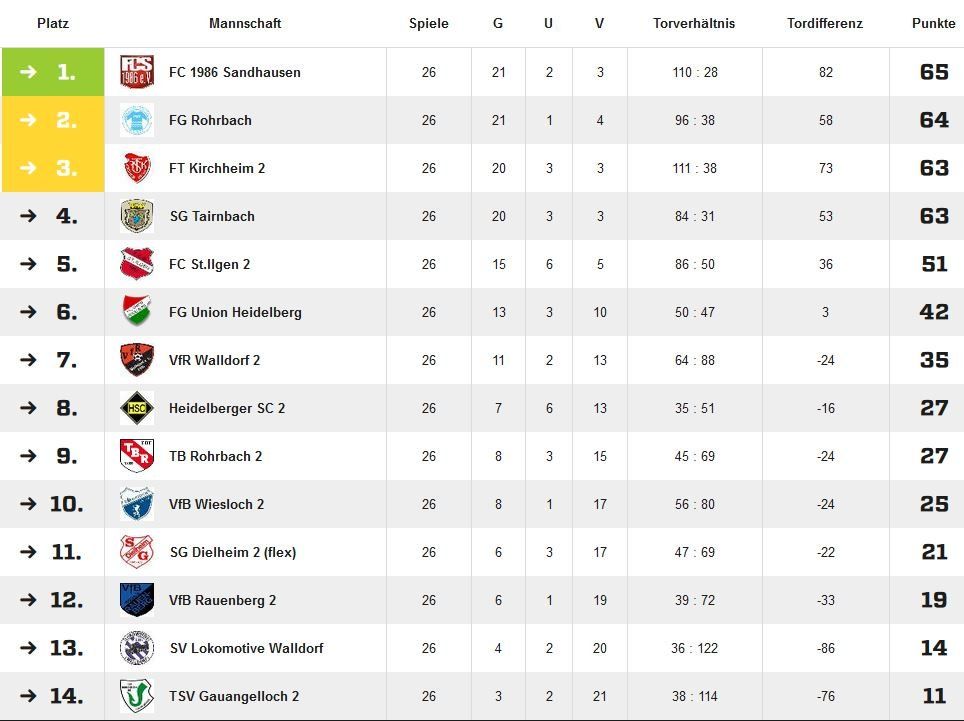This screenshot has height=721, width=964.
Task: Open the FG Union Heidelberg team page
Action: 235,312
